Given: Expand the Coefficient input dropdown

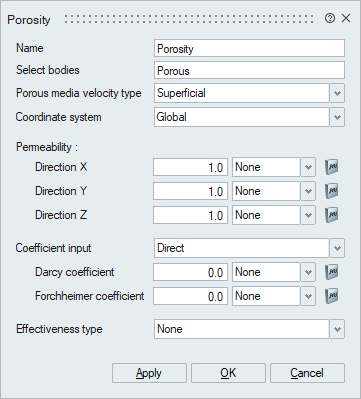Looking at the screenshot, I should click(337, 248).
